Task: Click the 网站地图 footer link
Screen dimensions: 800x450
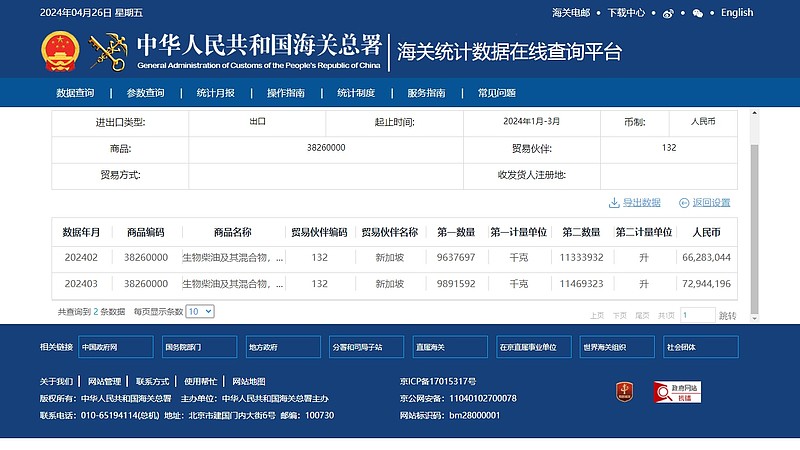Action: (249, 382)
